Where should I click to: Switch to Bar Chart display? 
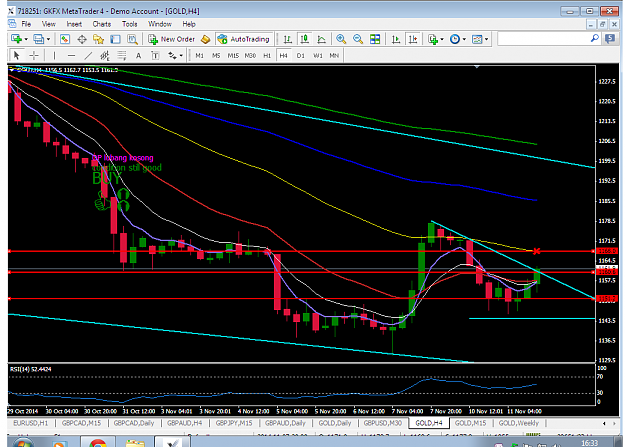pyautogui.click(x=287, y=39)
